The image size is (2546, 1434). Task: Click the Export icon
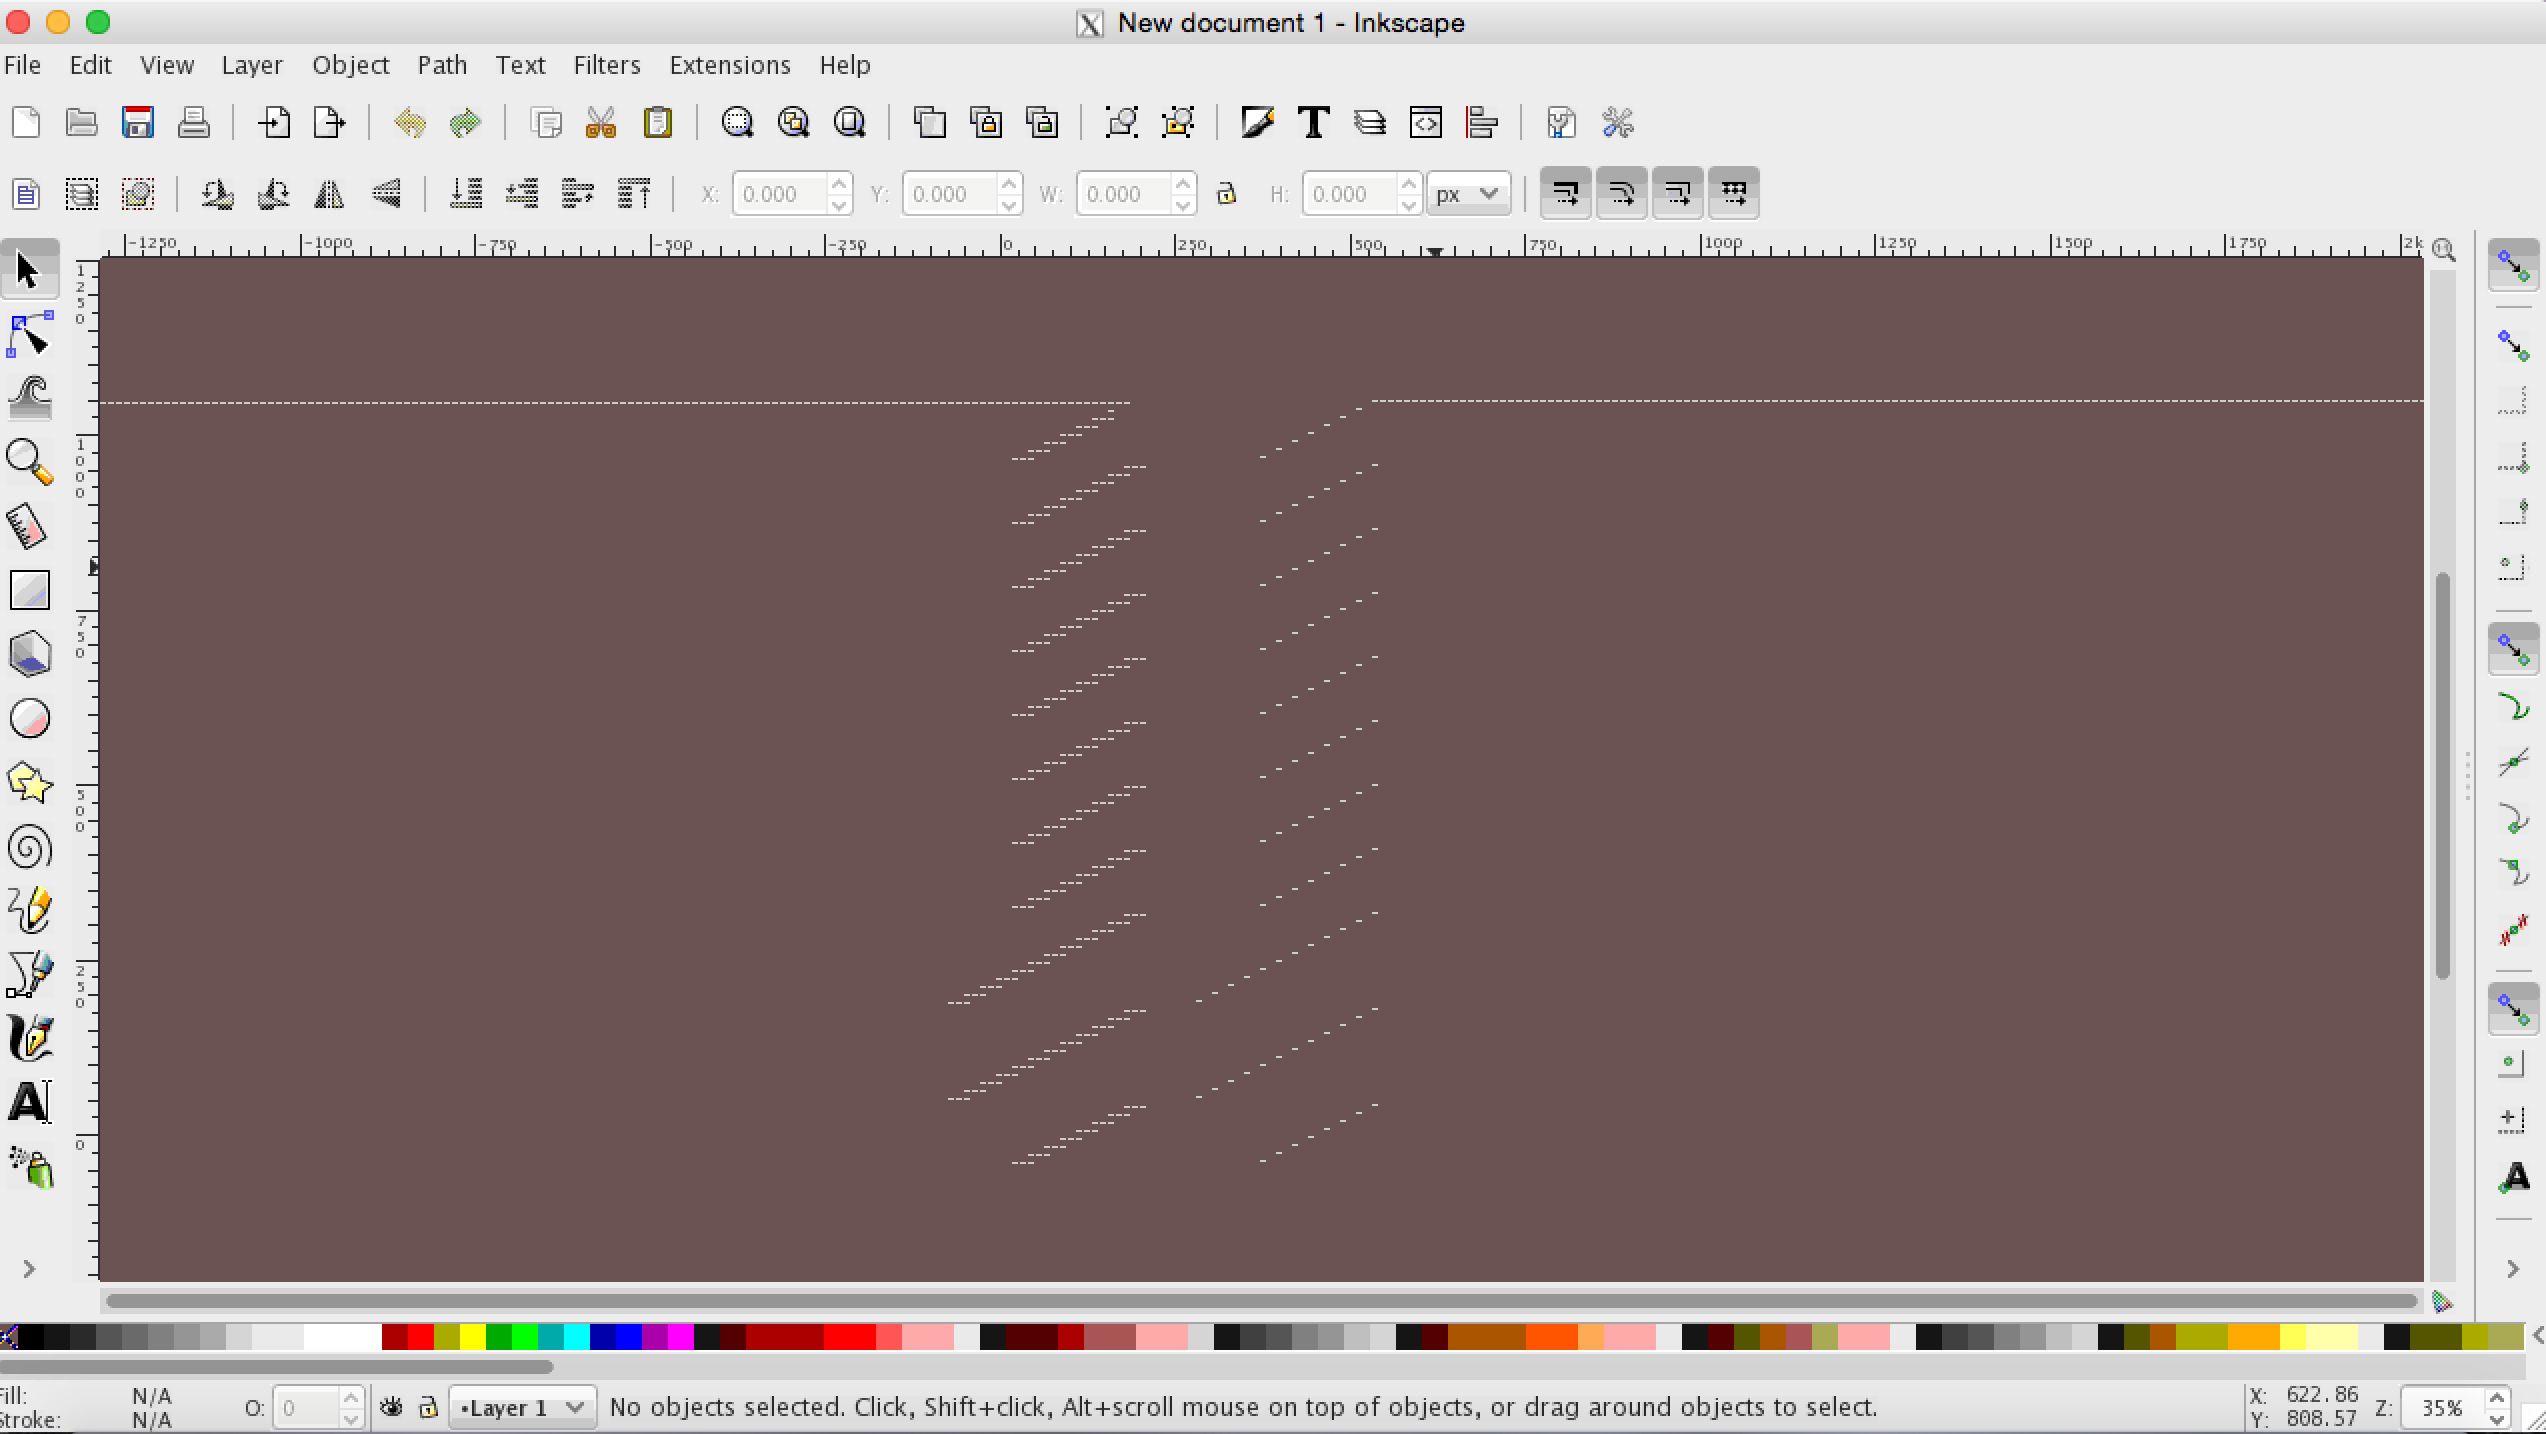pos(329,123)
